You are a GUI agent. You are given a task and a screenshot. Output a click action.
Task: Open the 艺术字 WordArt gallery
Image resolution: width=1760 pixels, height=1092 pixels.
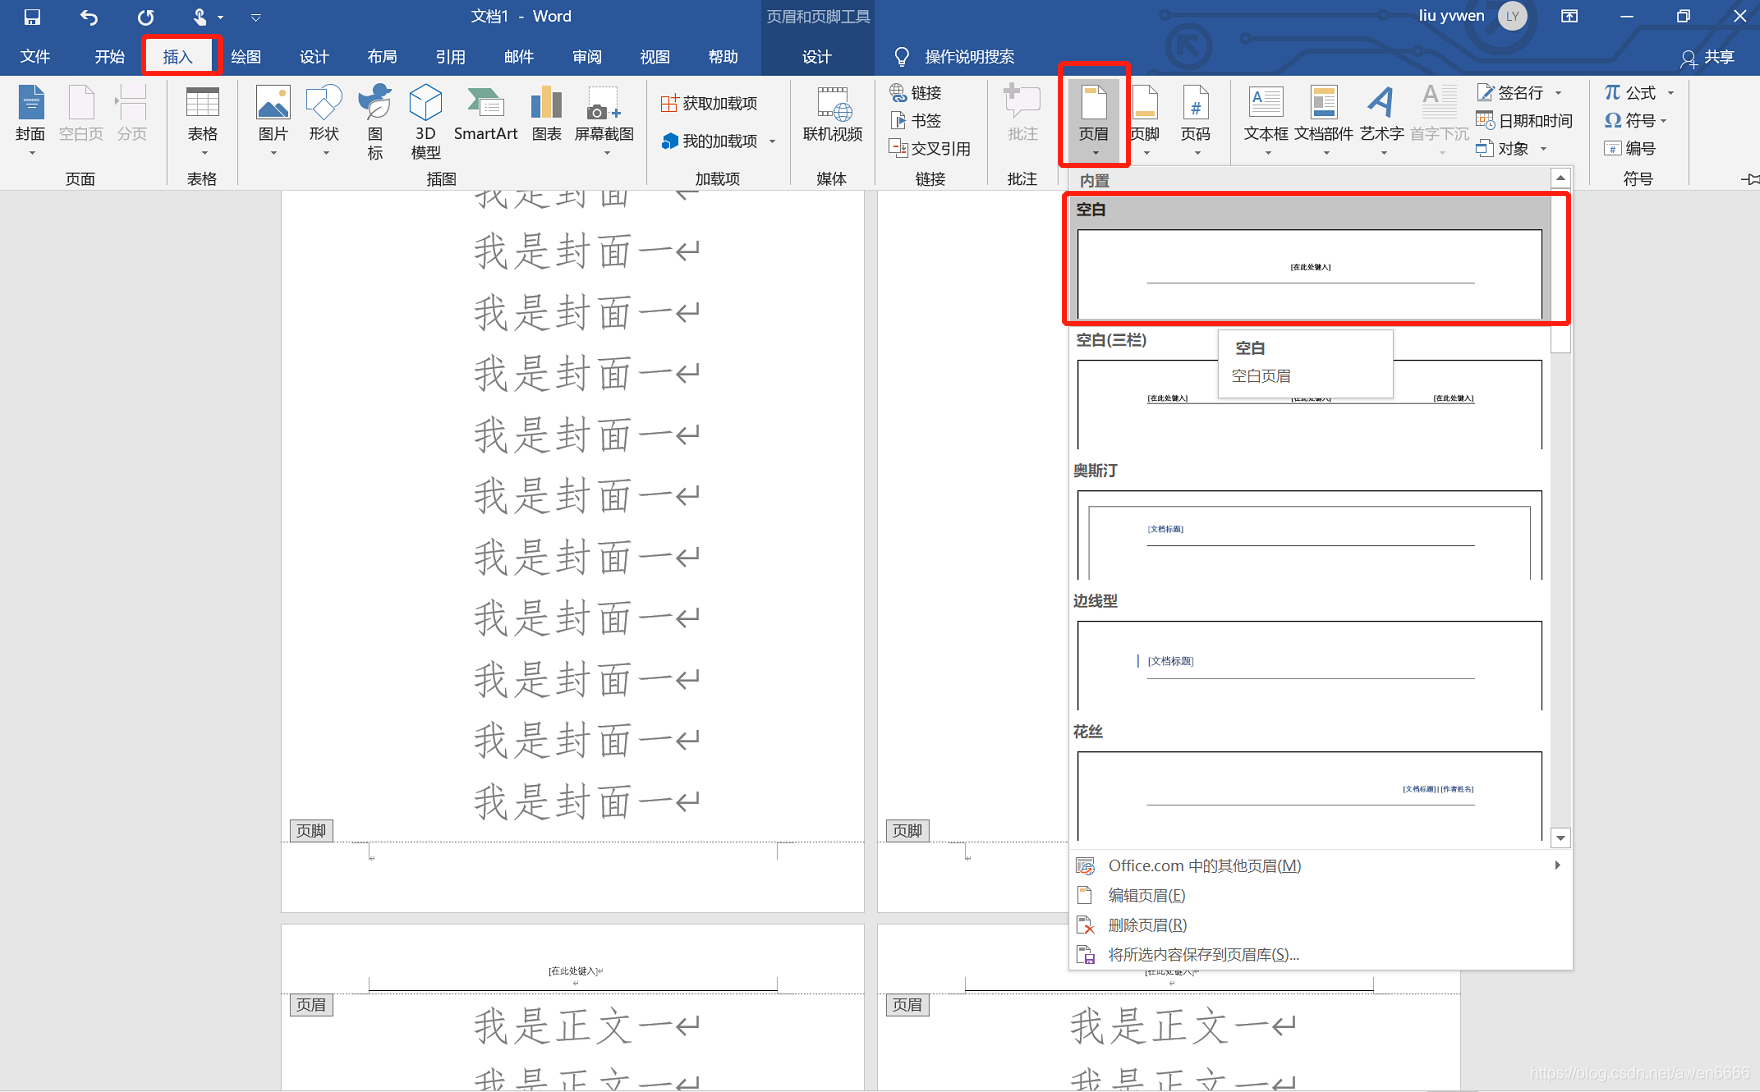coord(1382,120)
